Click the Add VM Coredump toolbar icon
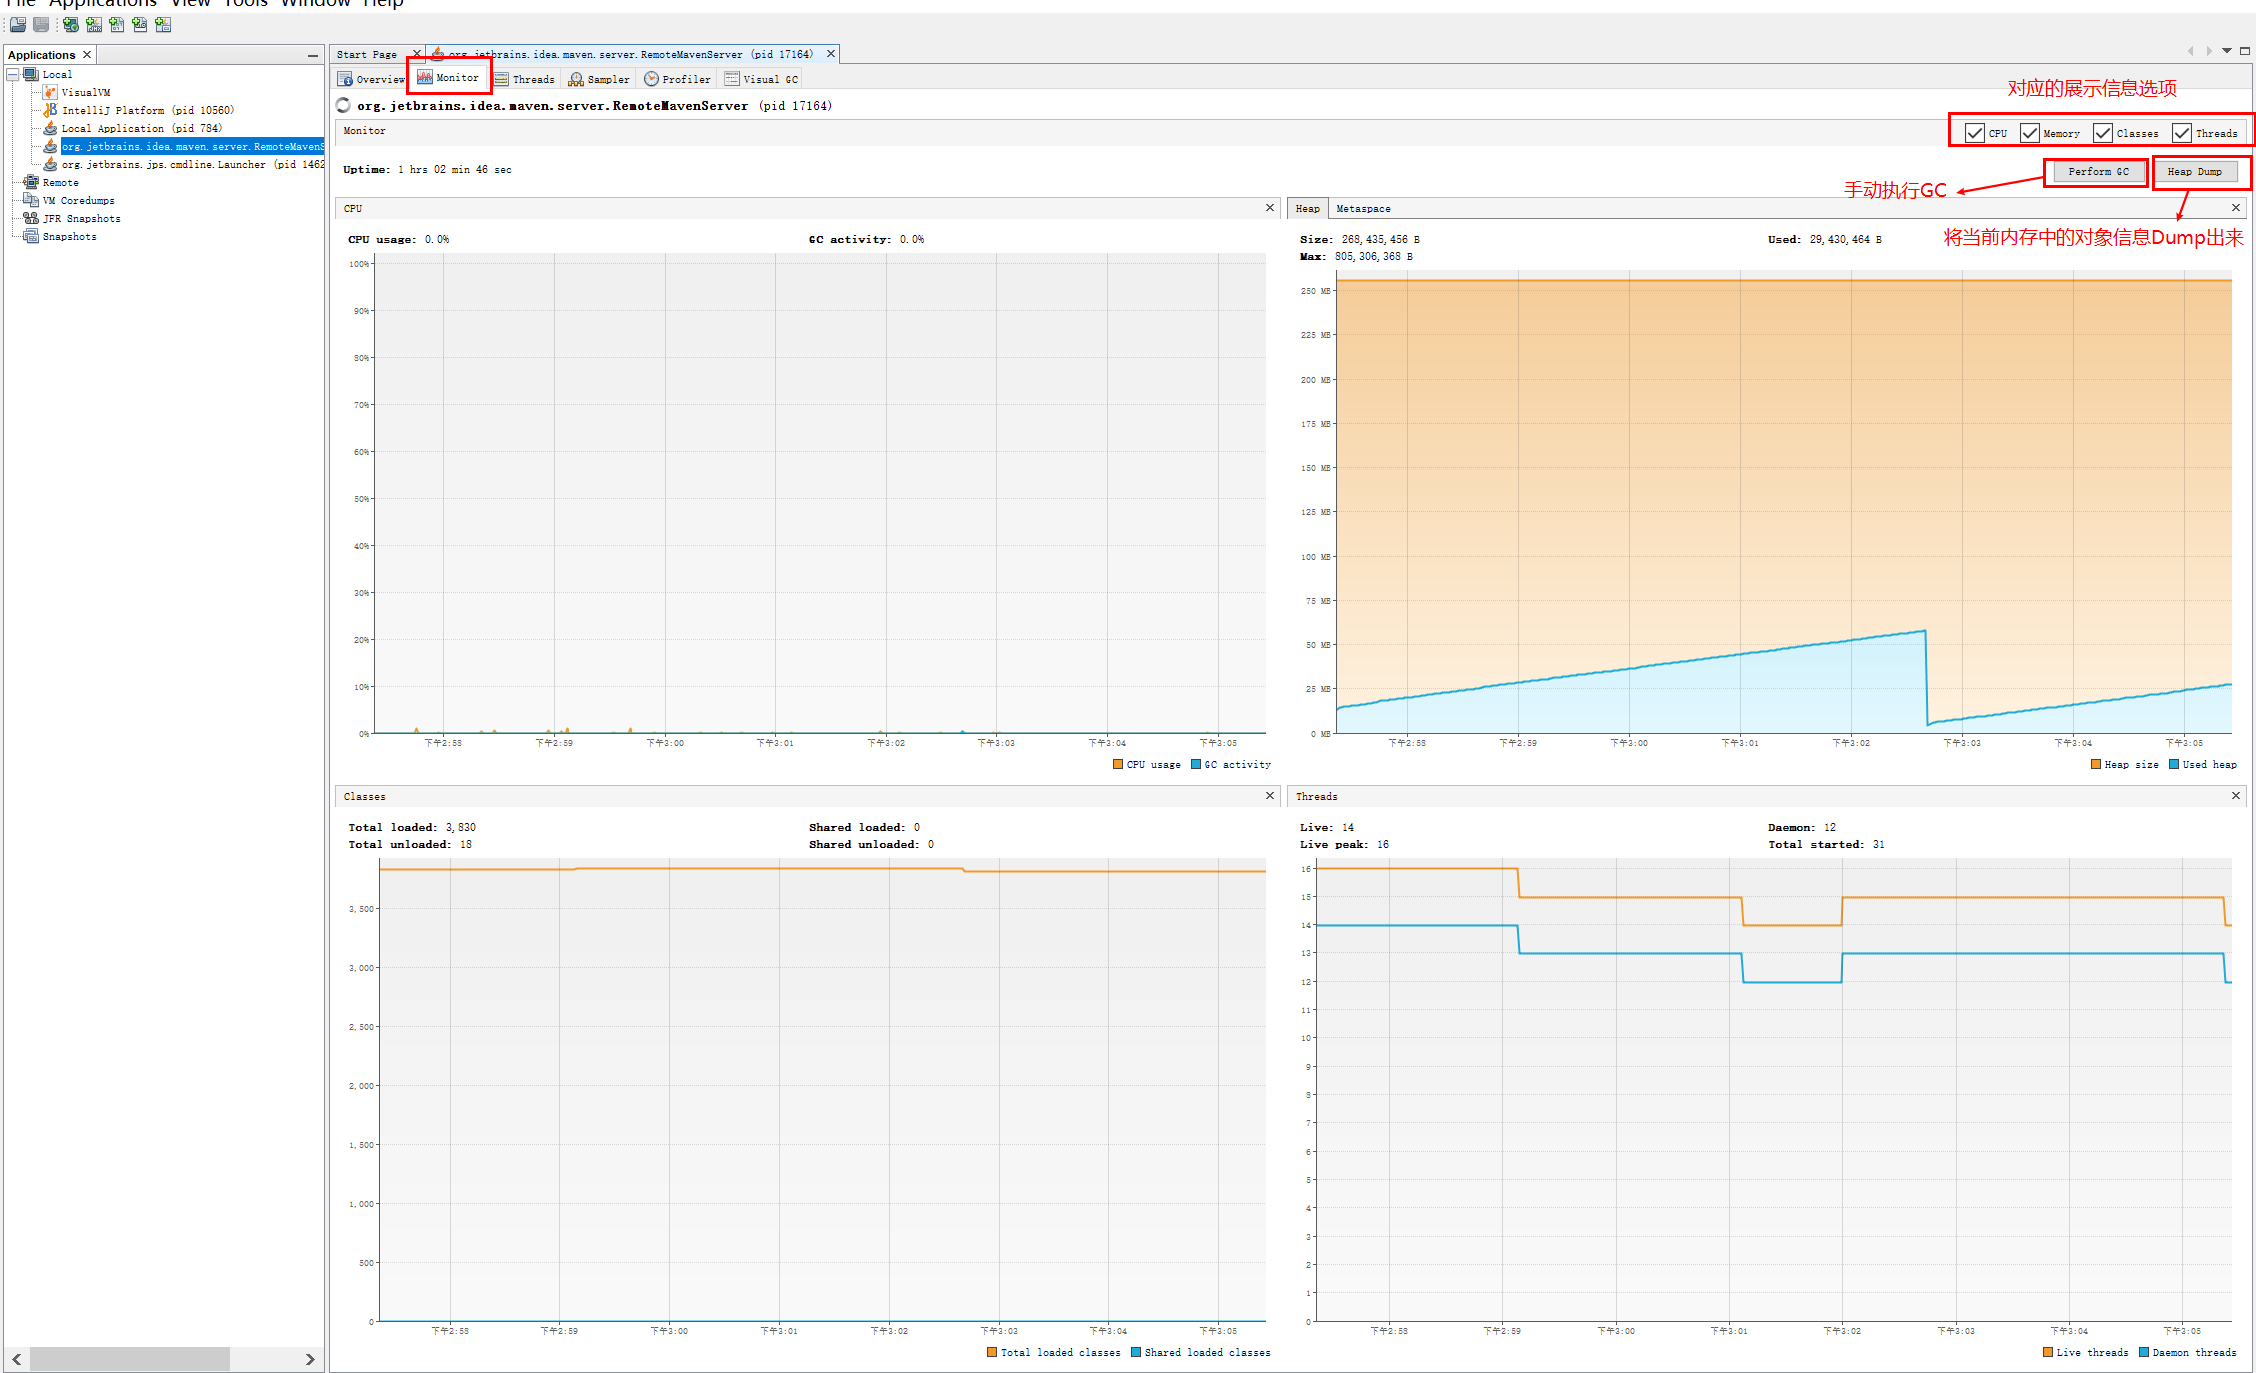The width and height of the screenshot is (2256, 1373). point(117,24)
